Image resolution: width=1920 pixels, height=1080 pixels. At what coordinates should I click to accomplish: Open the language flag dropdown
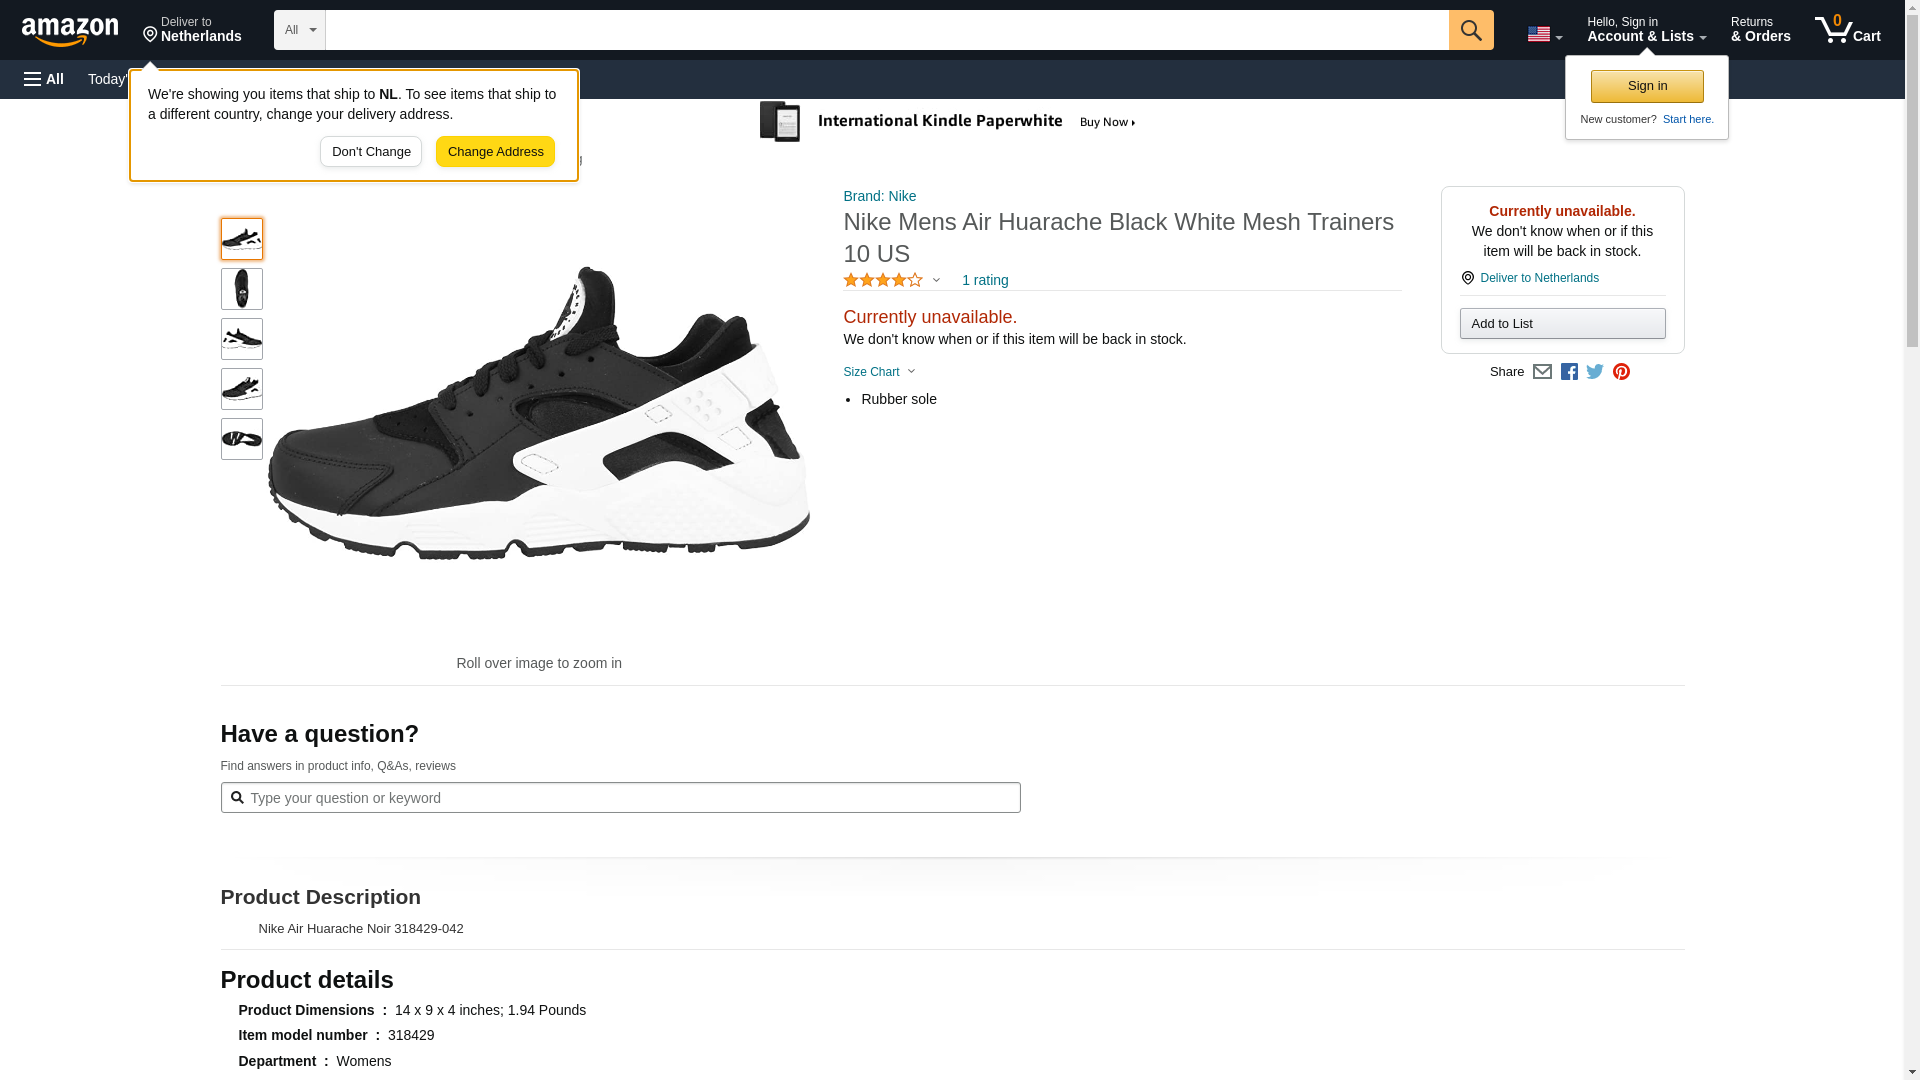click(1544, 35)
